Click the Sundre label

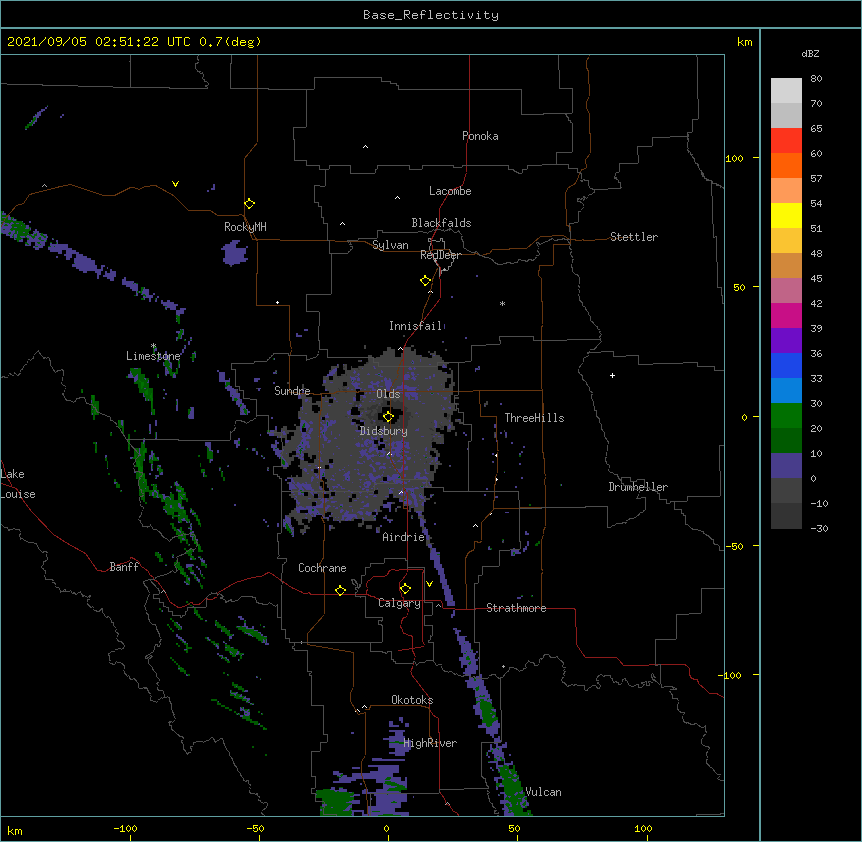click(x=292, y=391)
